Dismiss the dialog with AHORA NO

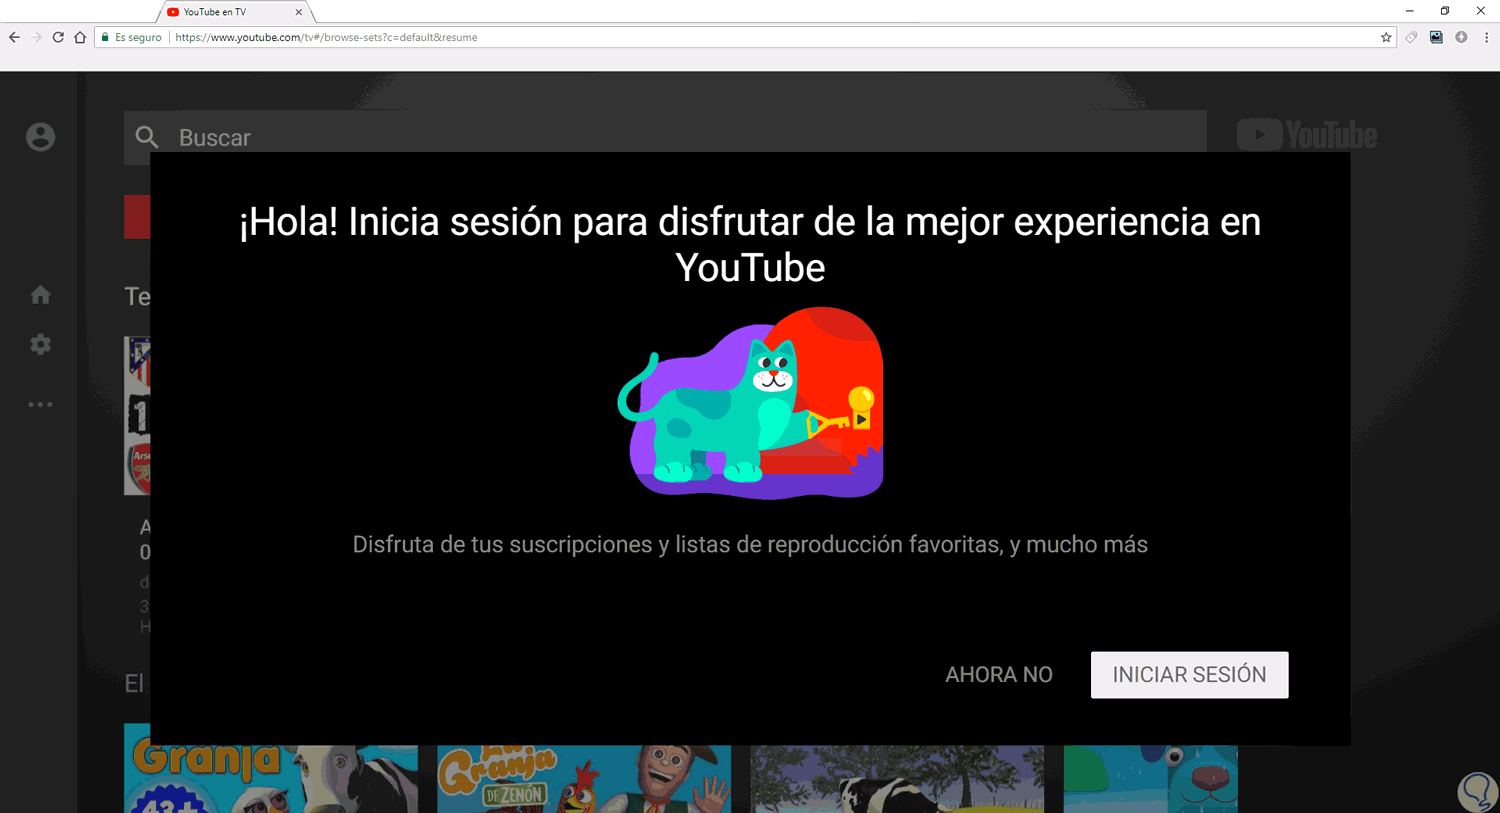tap(999, 675)
